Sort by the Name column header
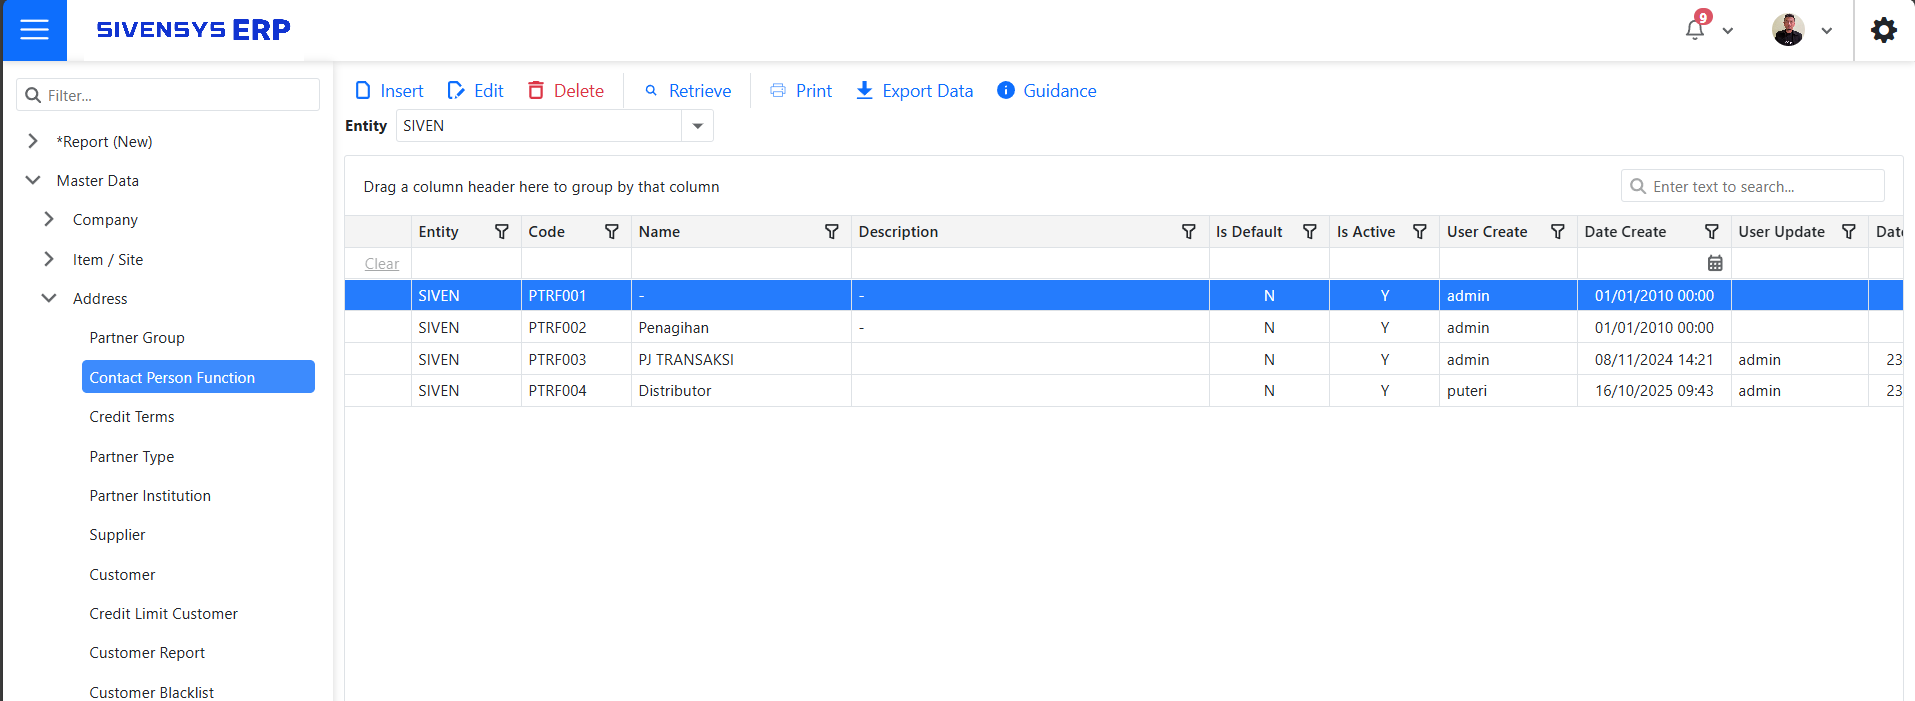This screenshot has width=1915, height=701. point(659,232)
